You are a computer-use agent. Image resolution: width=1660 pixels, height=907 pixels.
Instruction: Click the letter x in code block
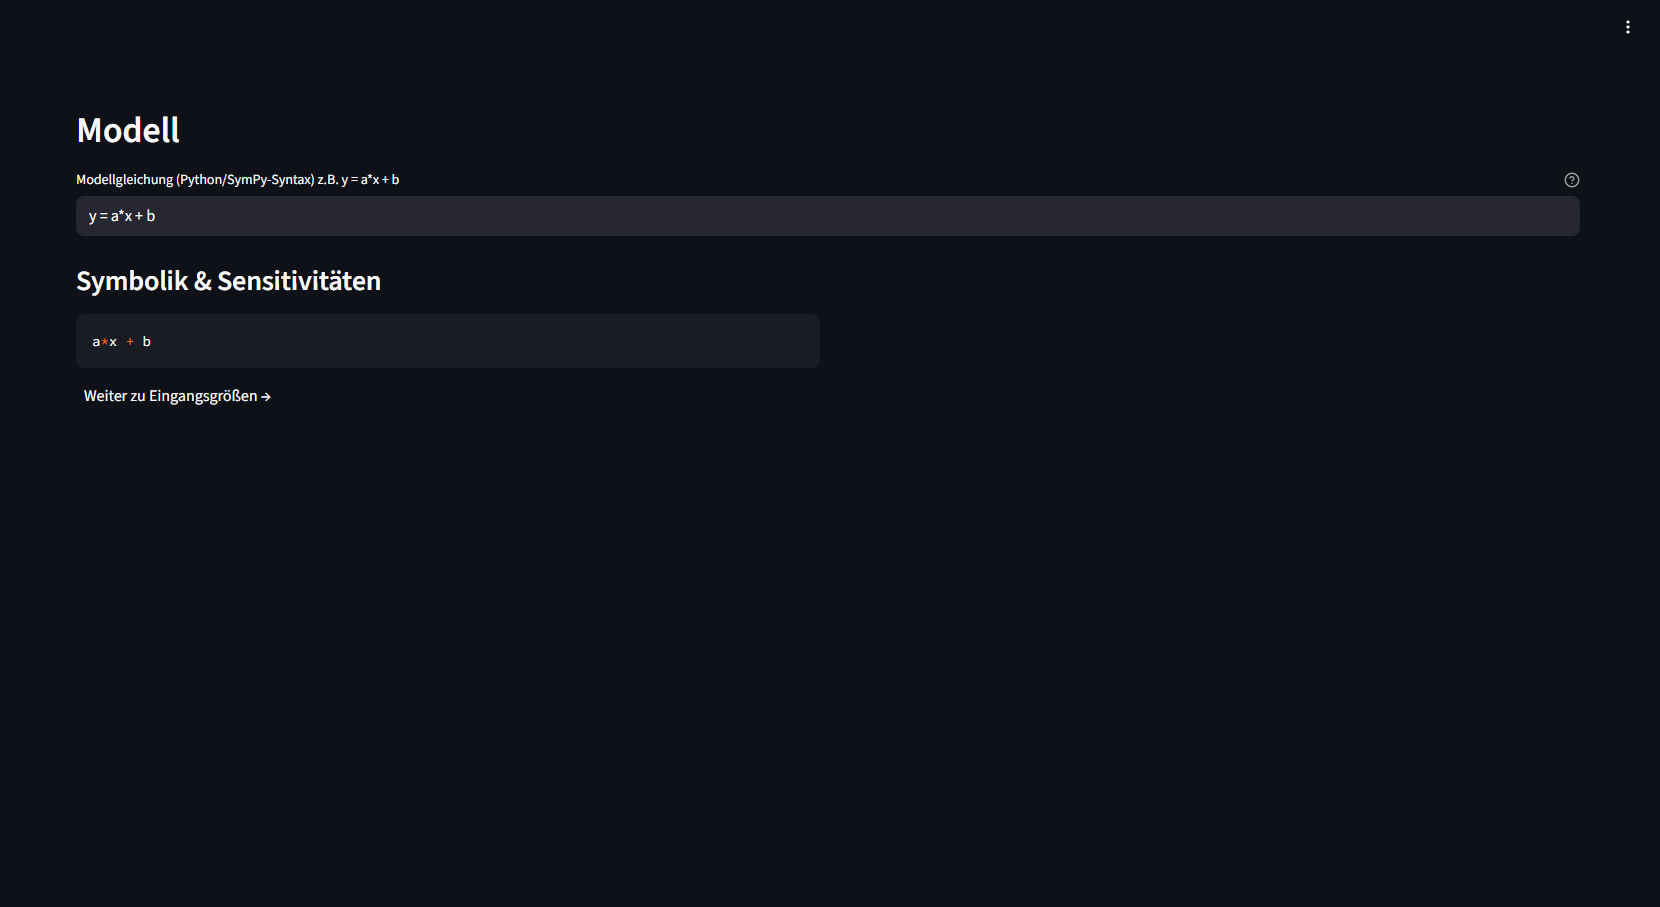coord(113,342)
